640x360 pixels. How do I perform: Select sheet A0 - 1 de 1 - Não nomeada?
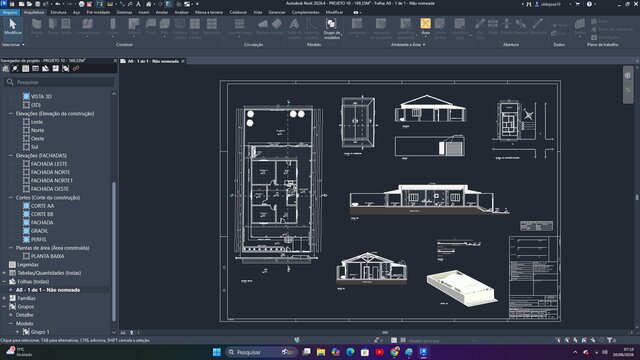point(48,290)
